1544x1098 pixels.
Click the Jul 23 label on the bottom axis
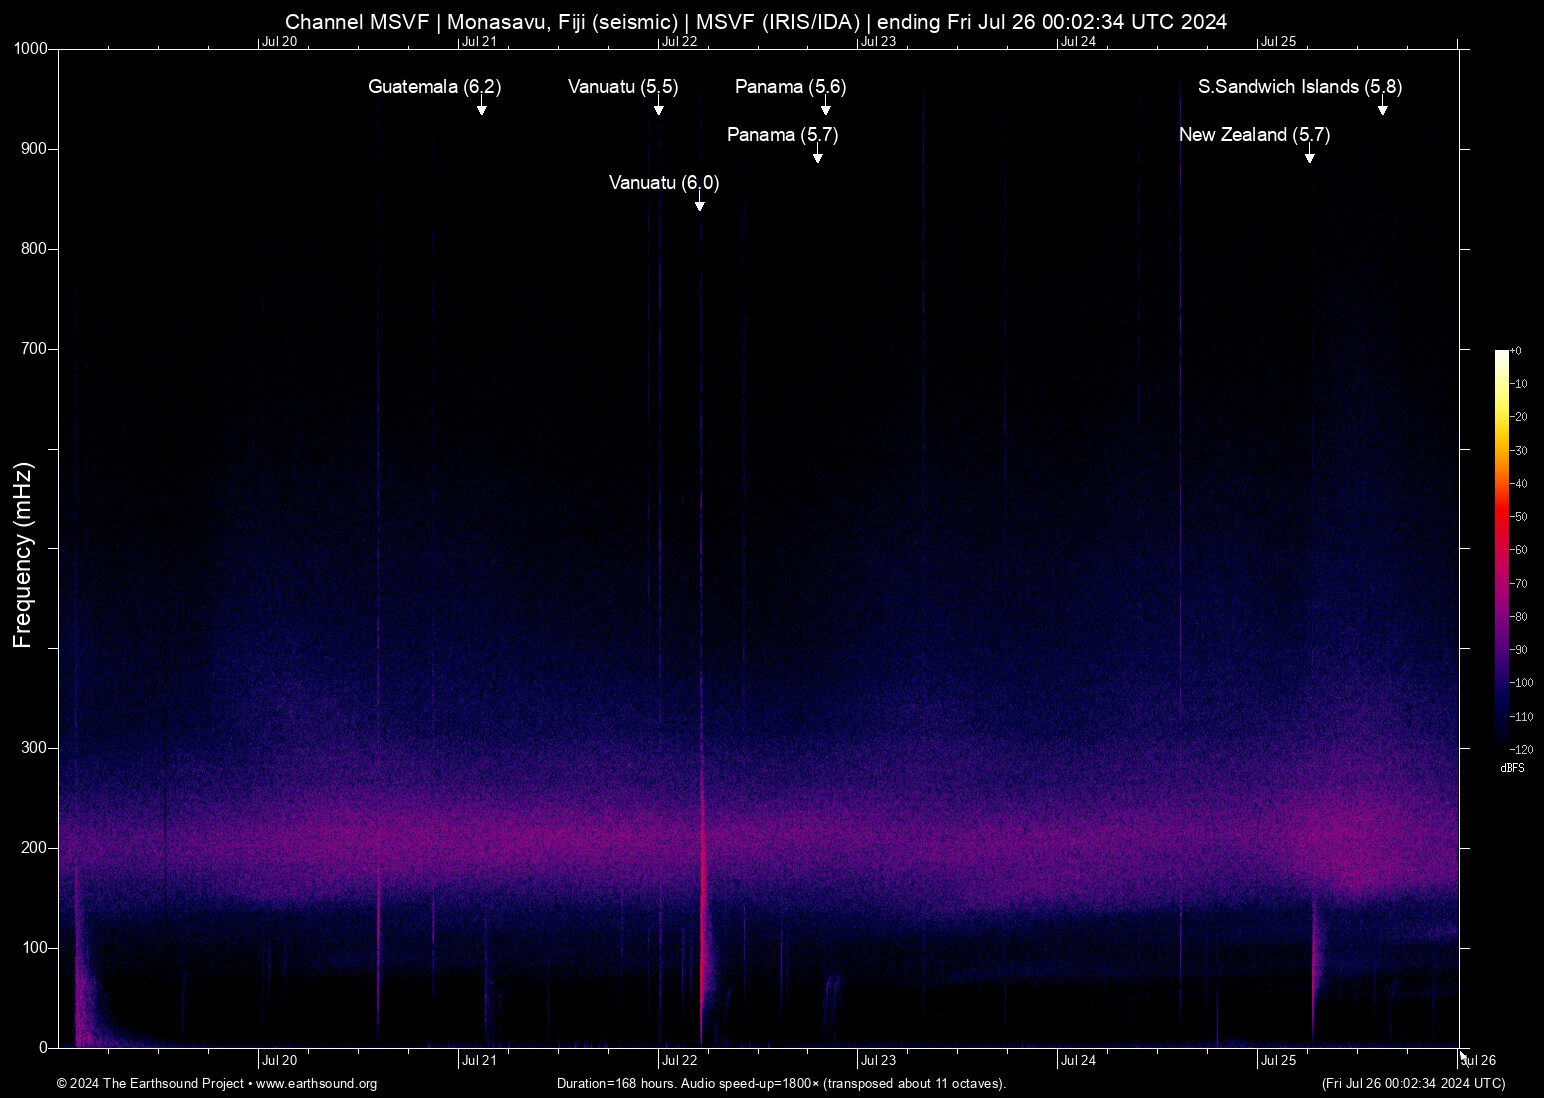pos(879,1061)
